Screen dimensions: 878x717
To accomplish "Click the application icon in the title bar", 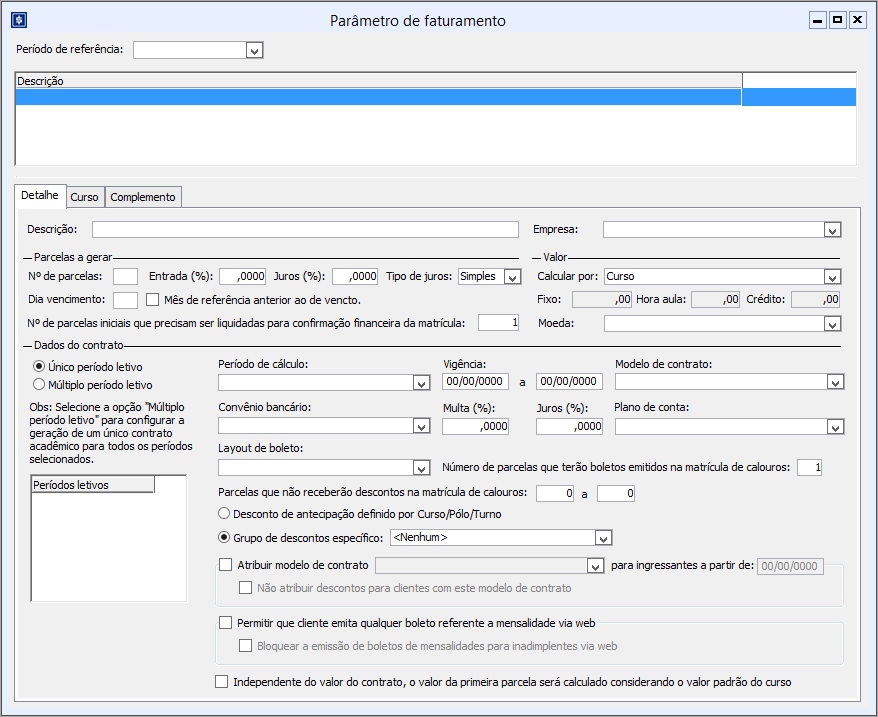I will point(17,19).
